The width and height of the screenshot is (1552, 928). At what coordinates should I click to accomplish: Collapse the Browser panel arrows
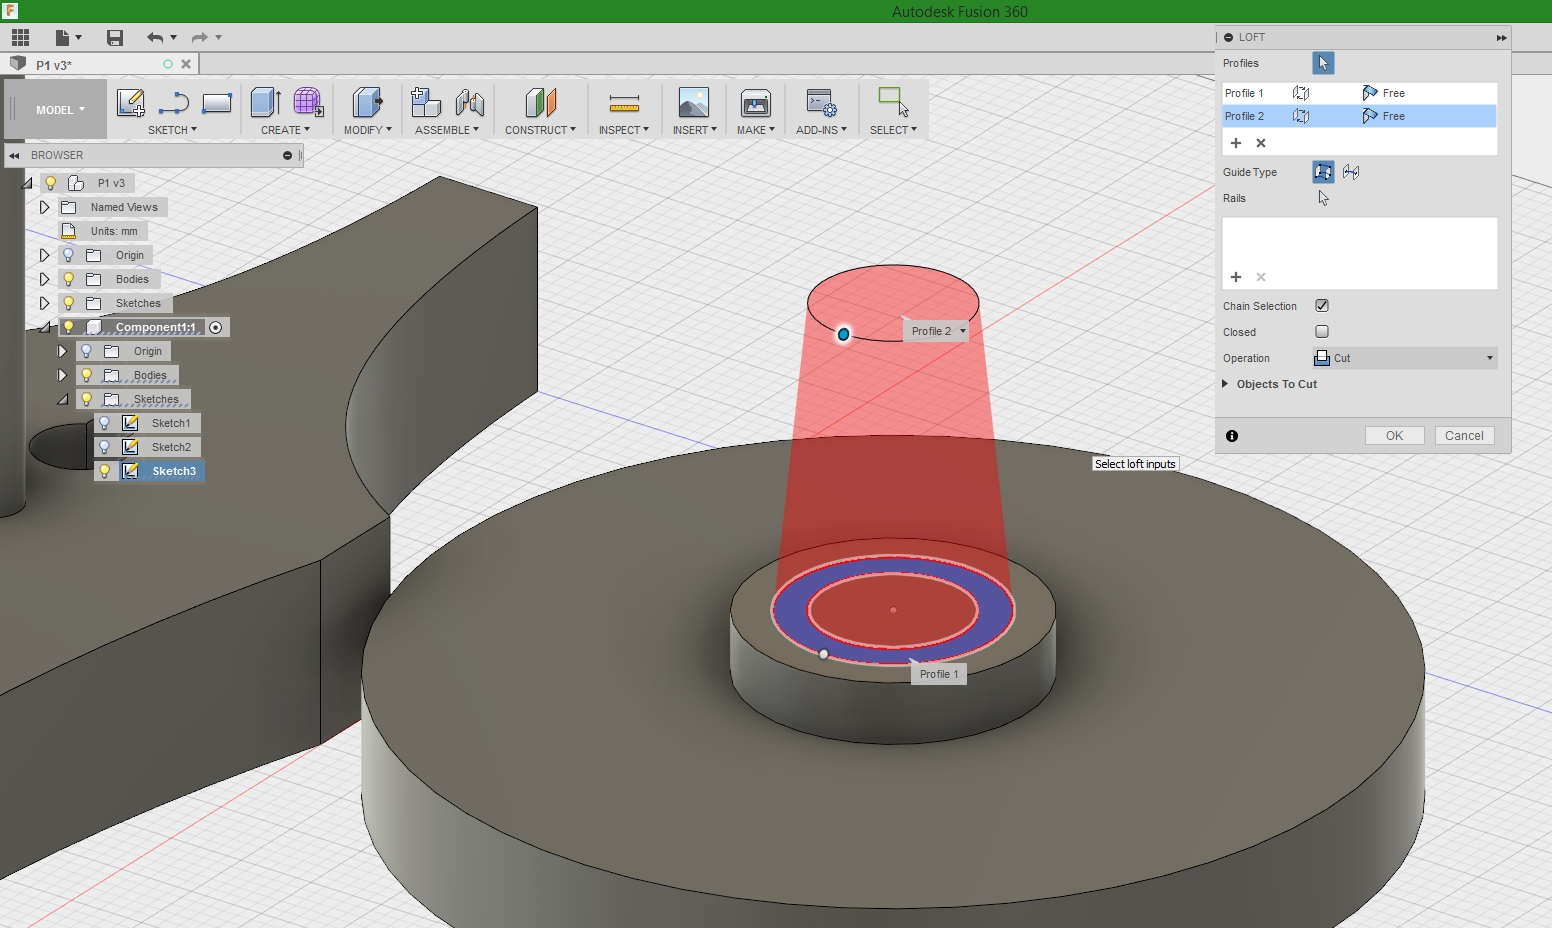(x=14, y=155)
